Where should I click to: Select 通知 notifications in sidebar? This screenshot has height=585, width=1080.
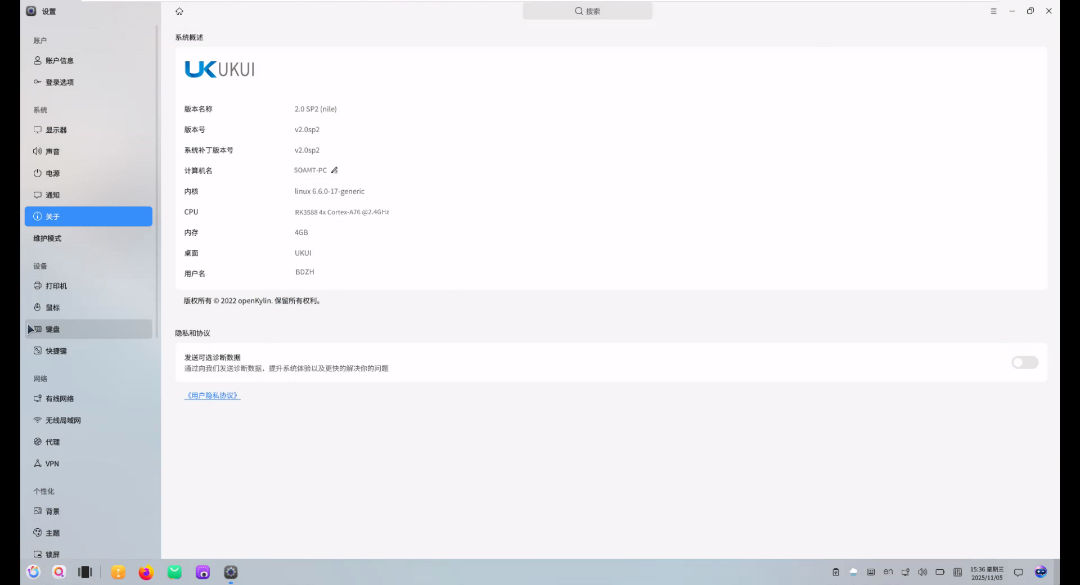pos(52,195)
